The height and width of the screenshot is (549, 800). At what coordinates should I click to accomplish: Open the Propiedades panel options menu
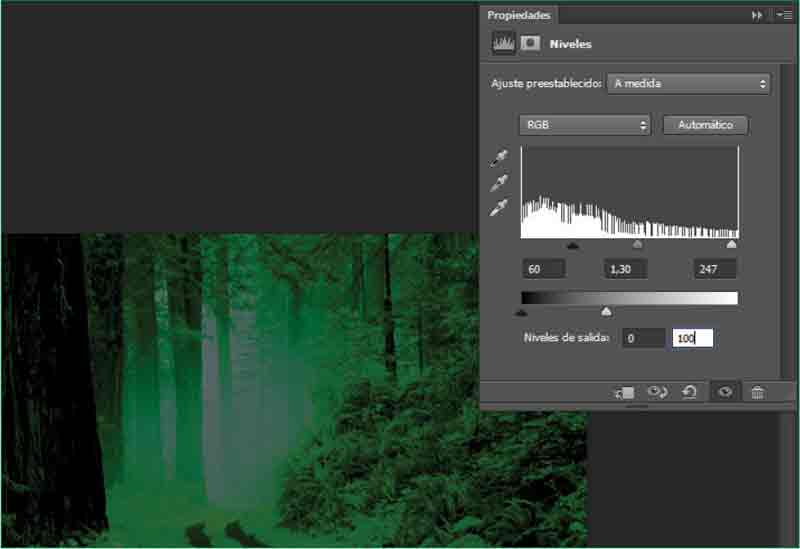point(782,15)
